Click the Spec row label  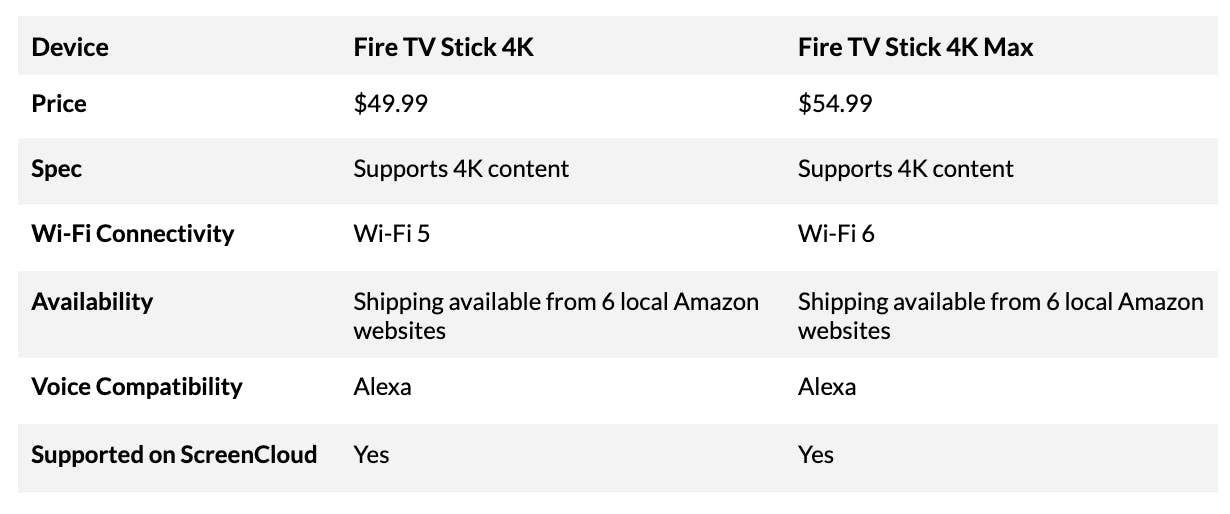[x=57, y=169]
